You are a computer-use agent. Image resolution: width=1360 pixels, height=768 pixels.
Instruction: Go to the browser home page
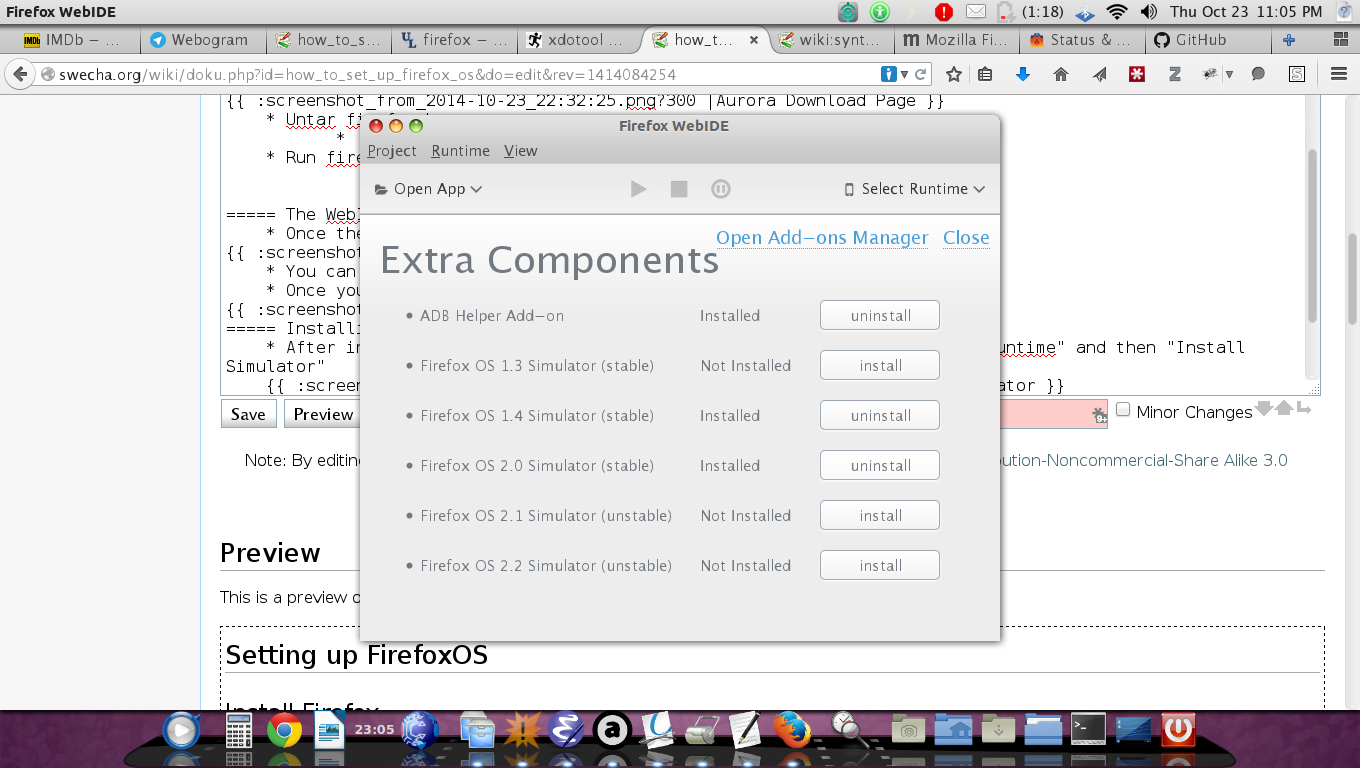coord(1061,74)
